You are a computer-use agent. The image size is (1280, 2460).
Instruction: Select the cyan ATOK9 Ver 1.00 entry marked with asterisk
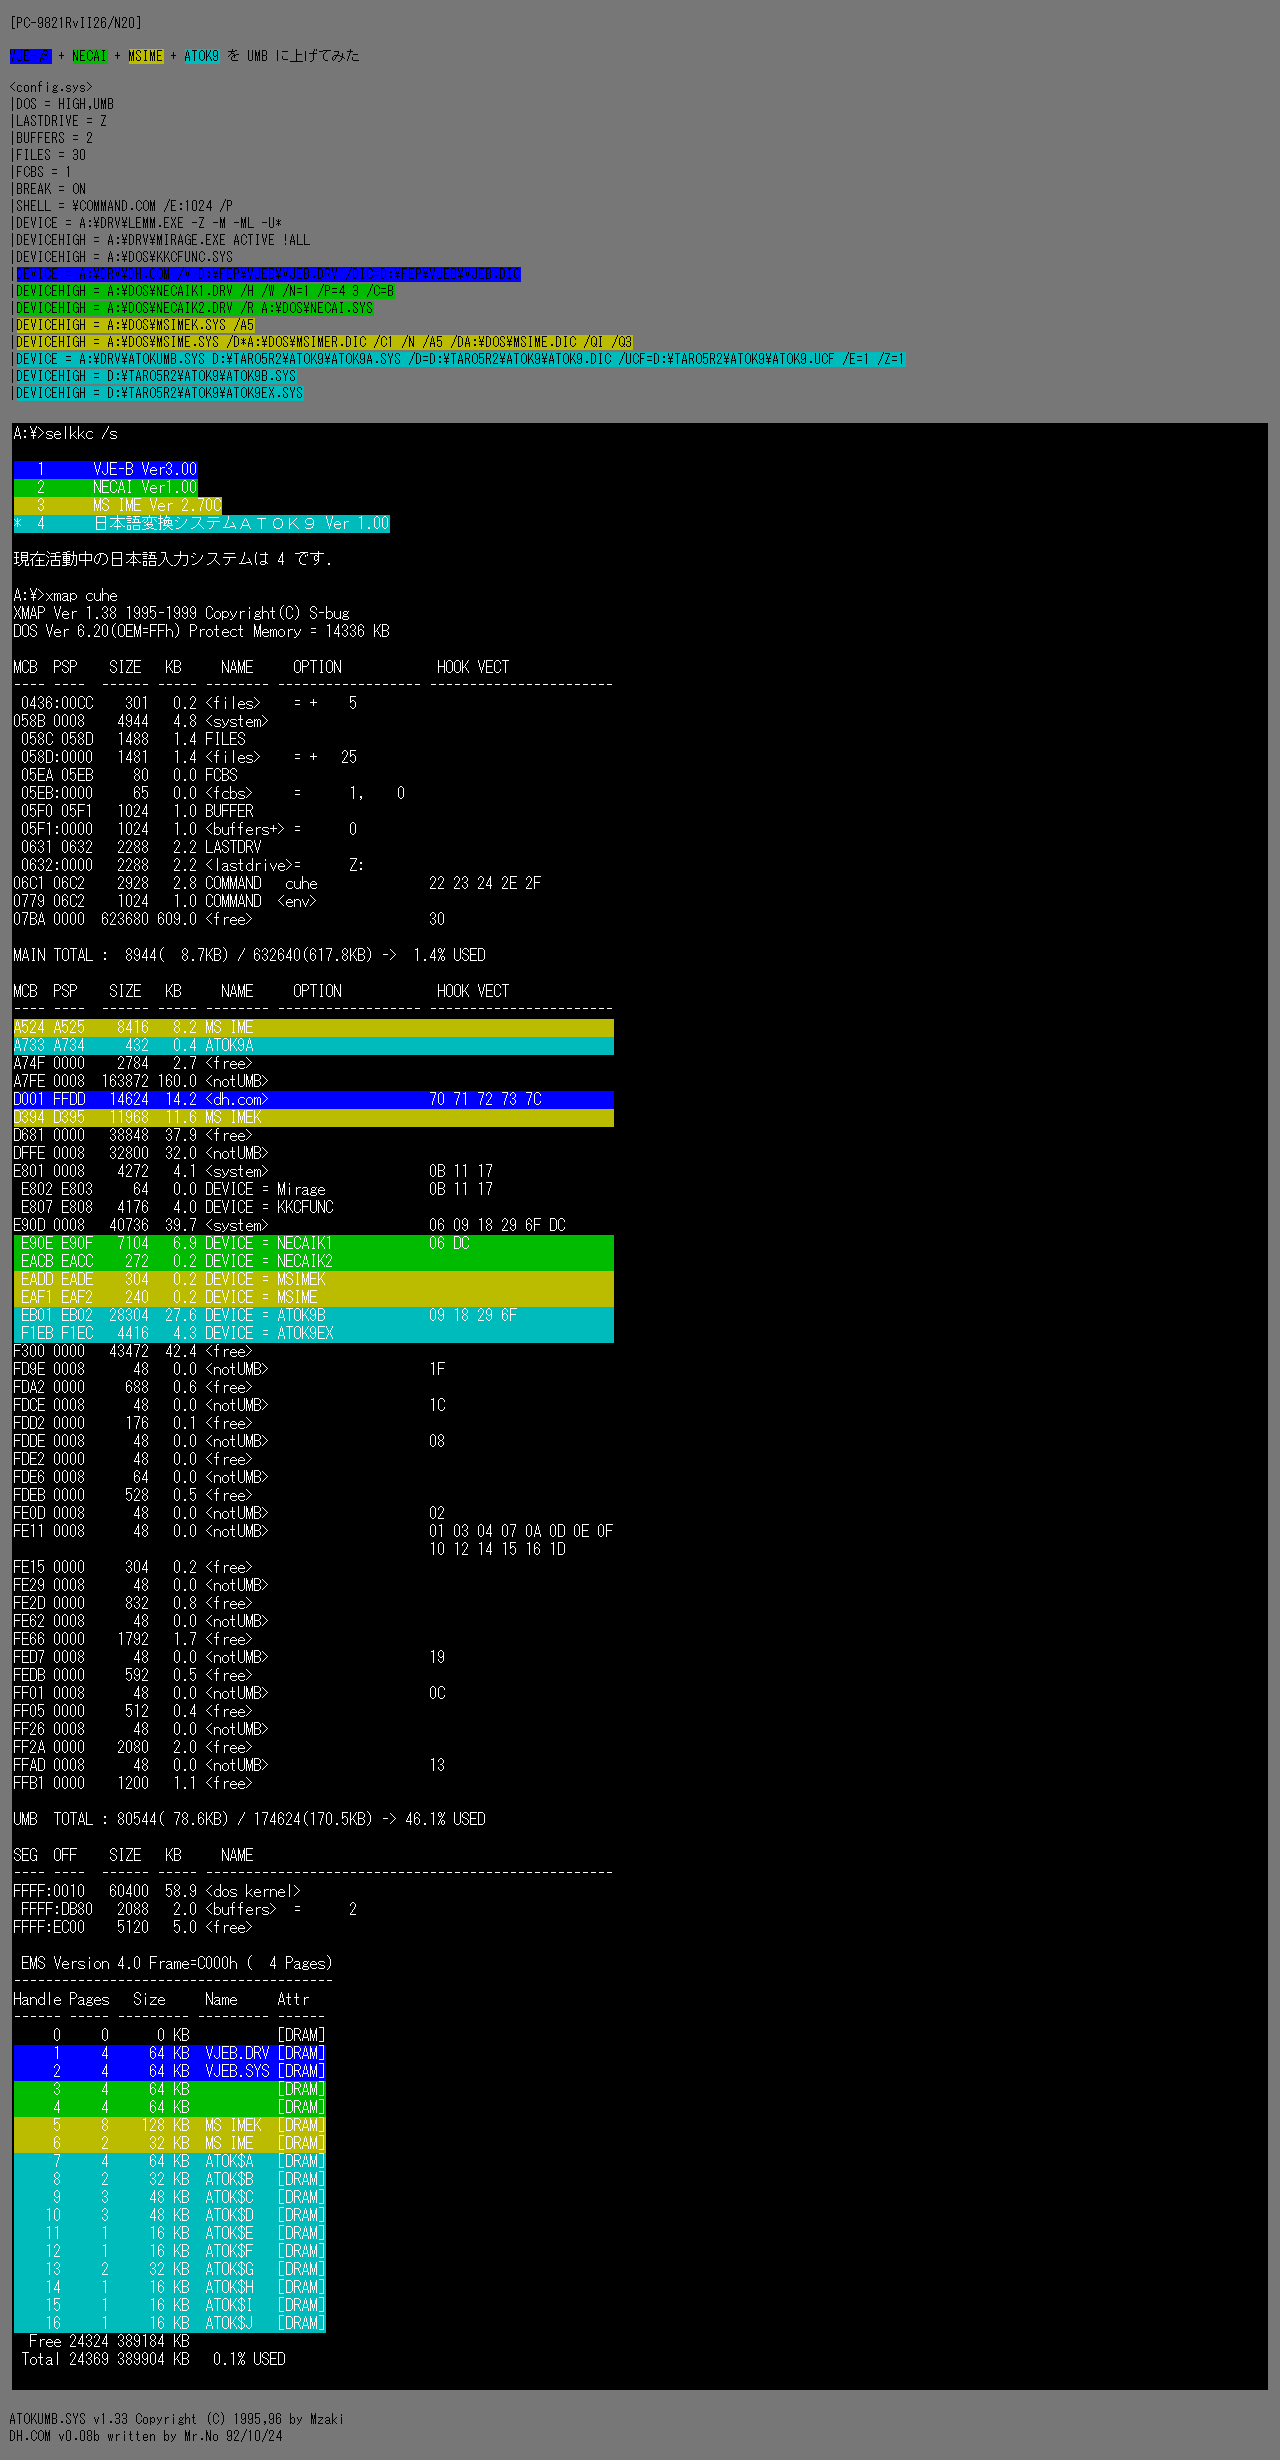(201, 524)
